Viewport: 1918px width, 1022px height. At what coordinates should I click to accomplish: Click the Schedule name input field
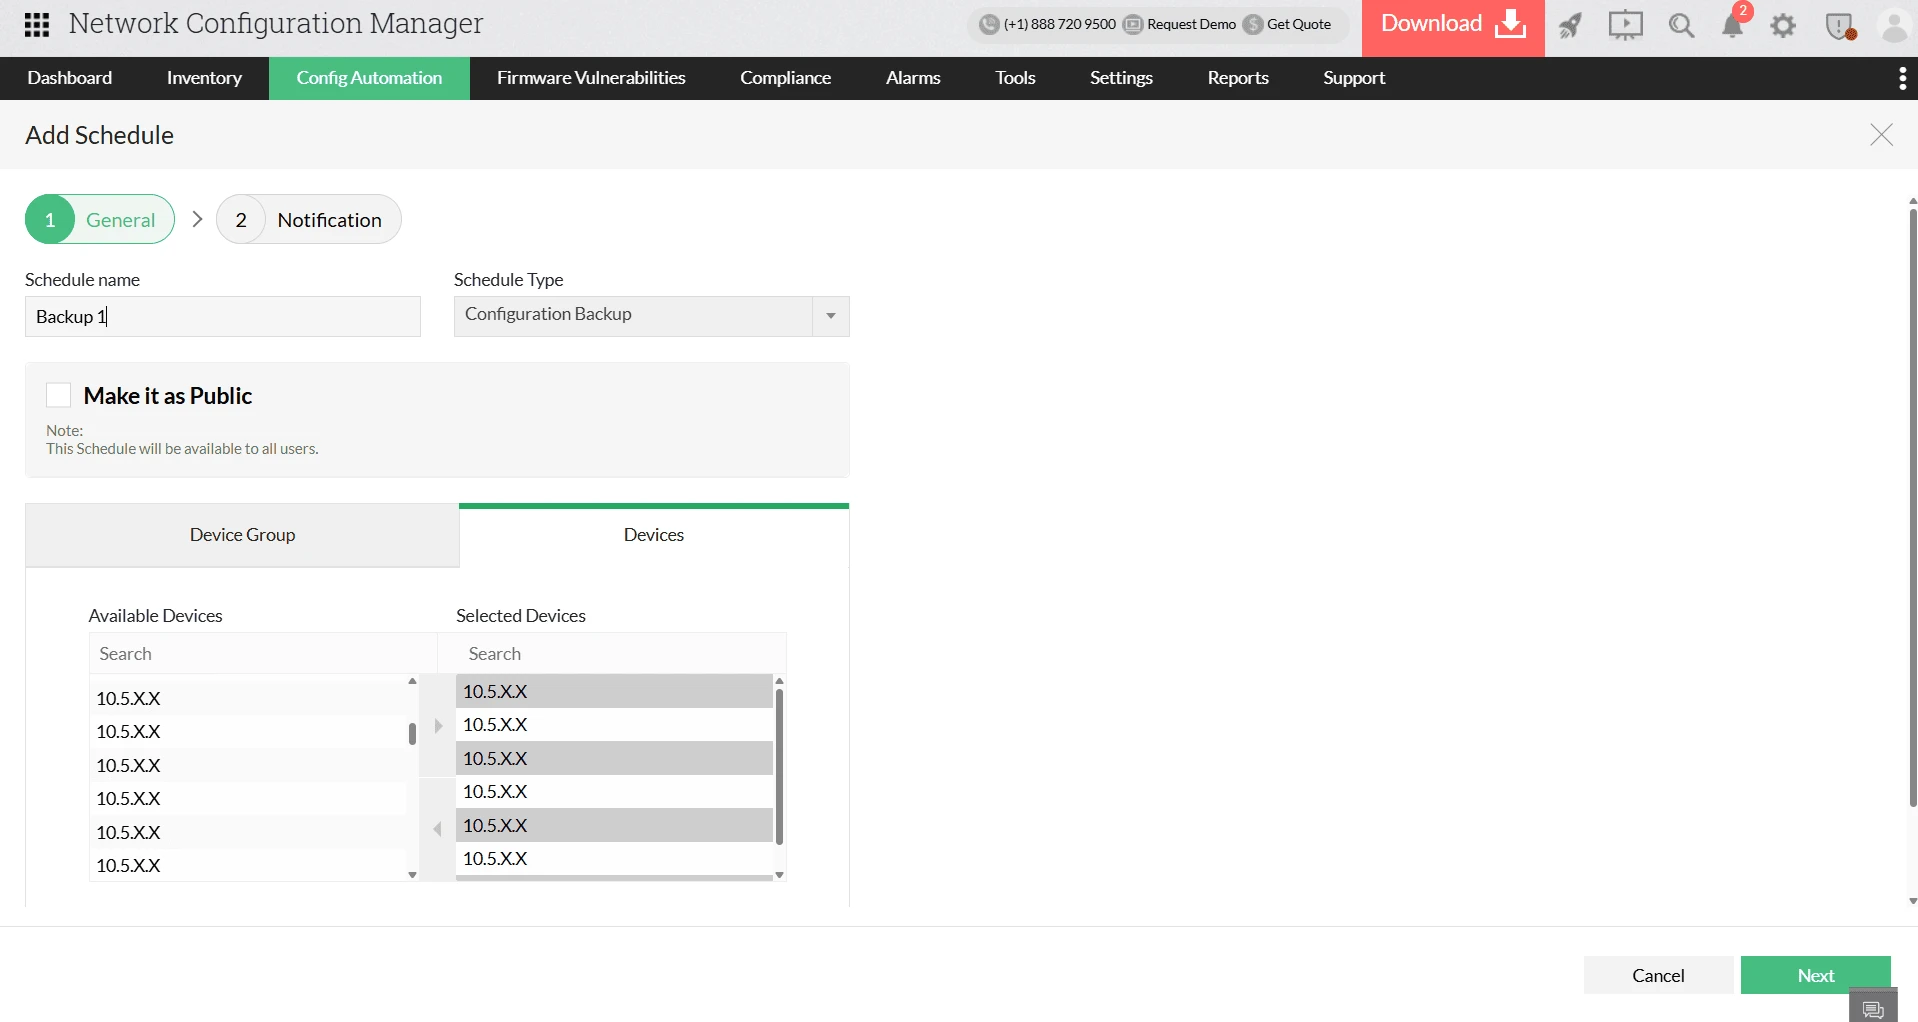coord(222,316)
